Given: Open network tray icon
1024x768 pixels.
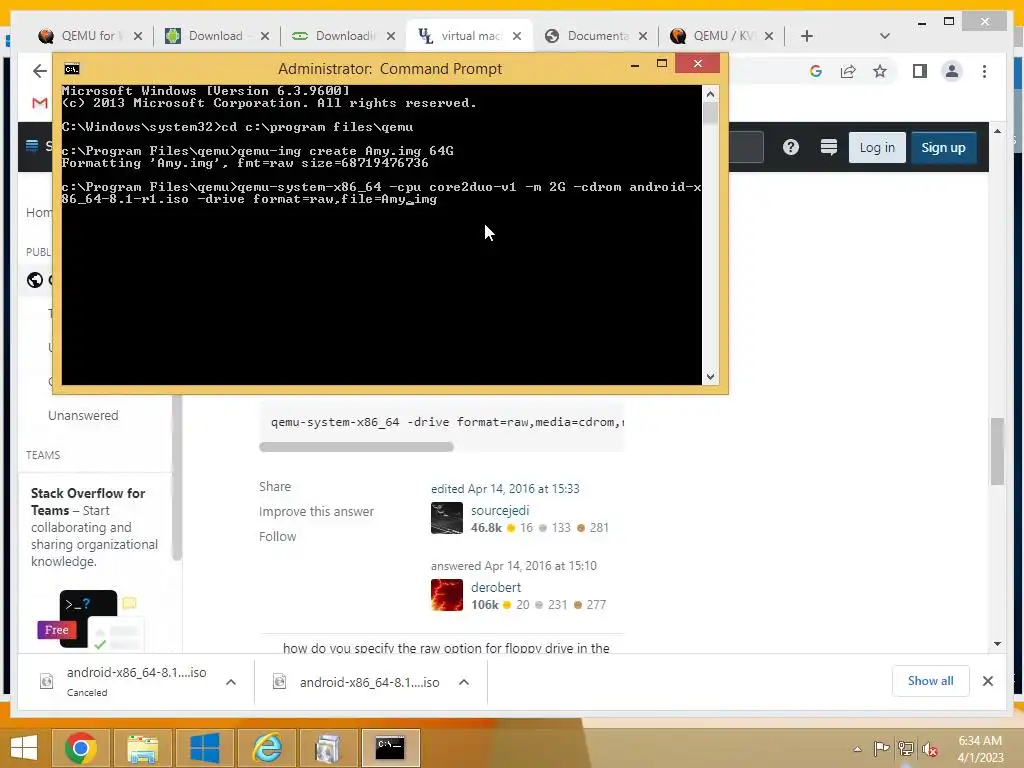Looking at the screenshot, I should coord(906,748).
